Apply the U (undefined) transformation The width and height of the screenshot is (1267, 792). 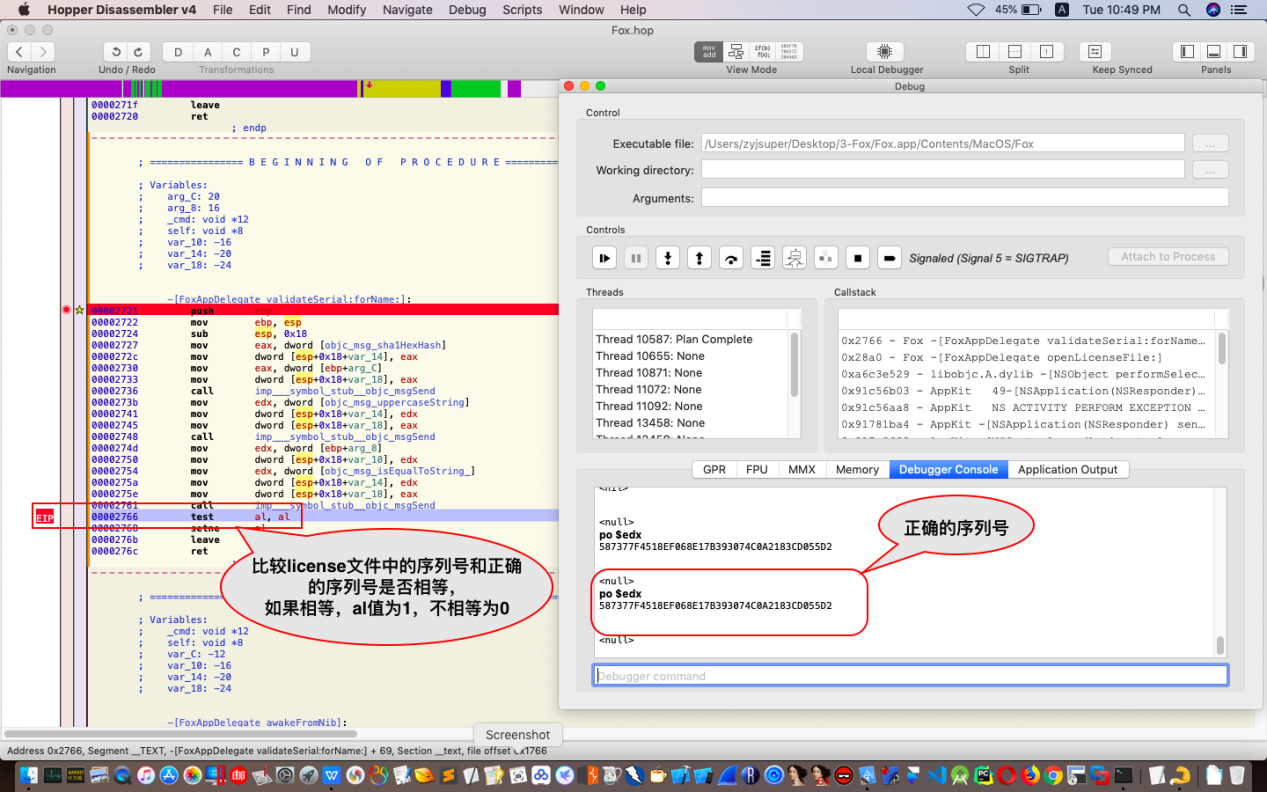[x=294, y=52]
